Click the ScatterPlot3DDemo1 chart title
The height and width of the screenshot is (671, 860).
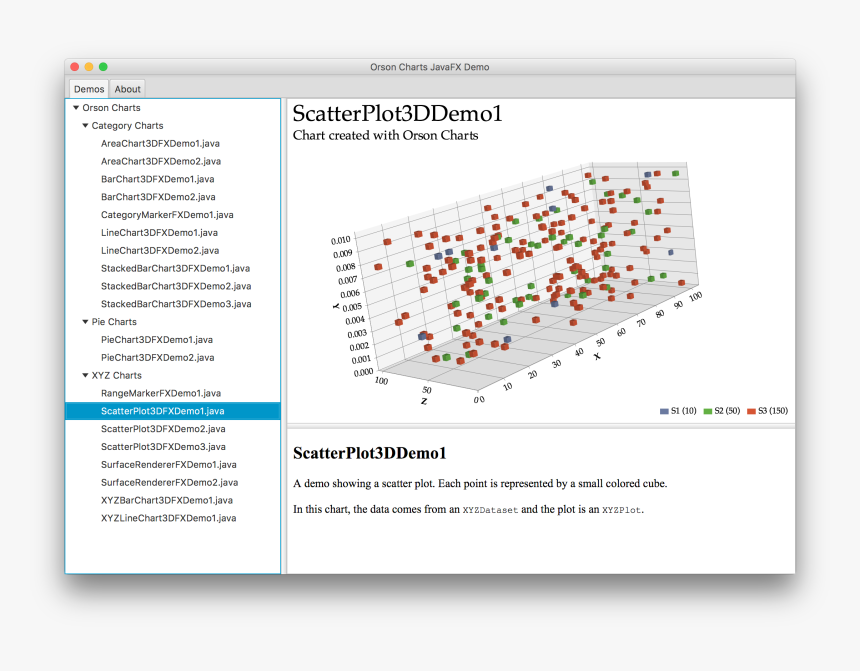[x=397, y=114]
